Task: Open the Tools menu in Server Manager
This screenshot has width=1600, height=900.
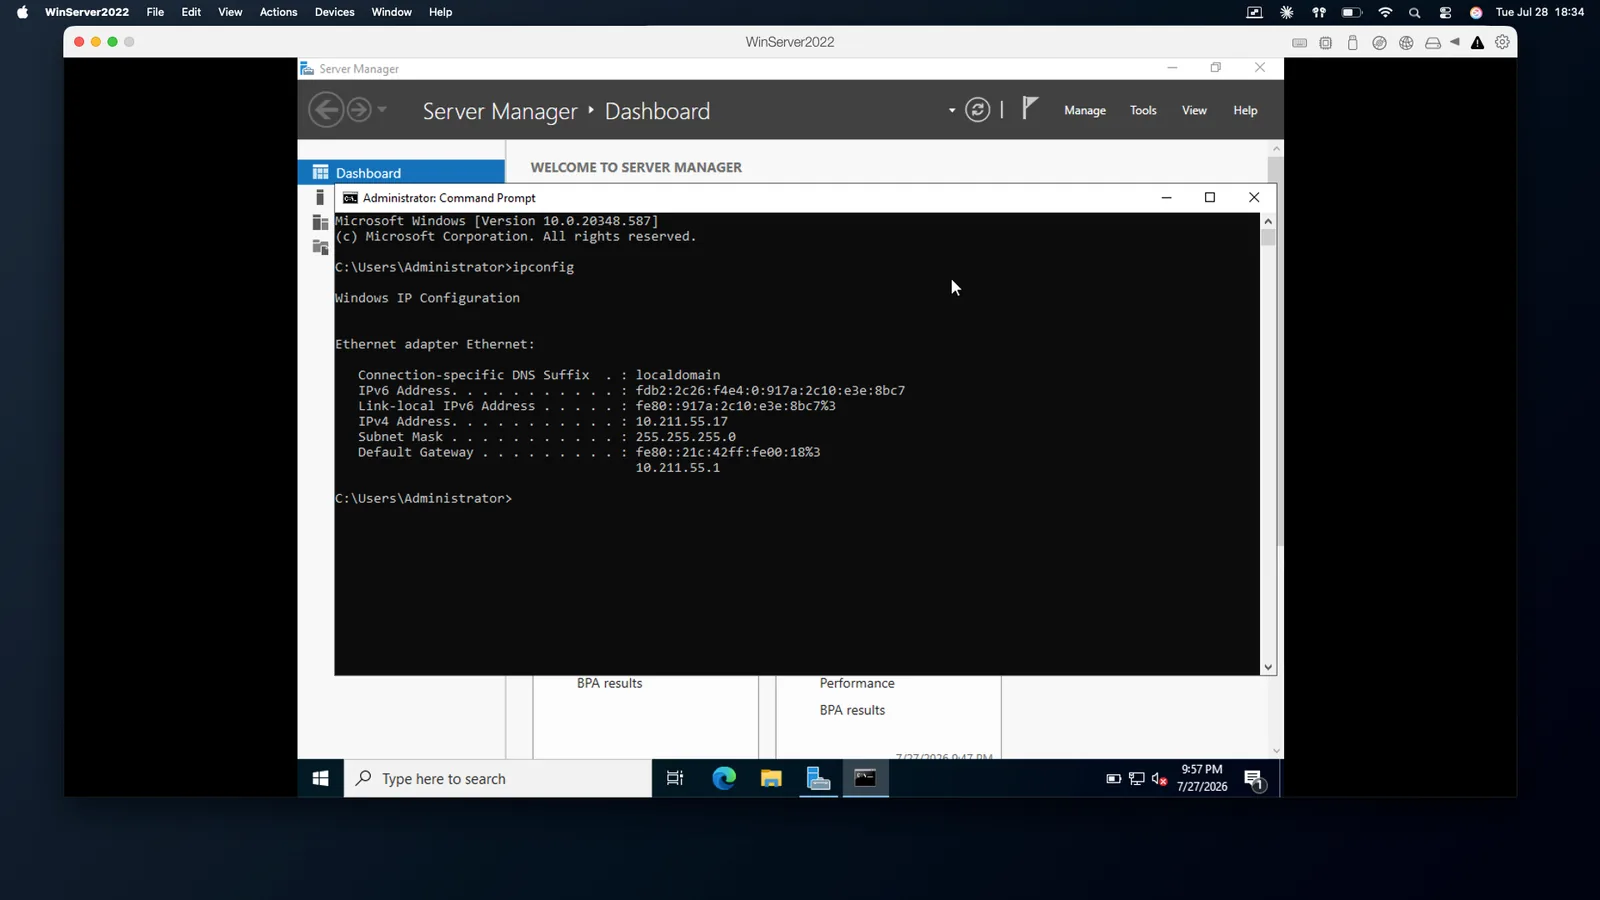Action: click(1143, 110)
